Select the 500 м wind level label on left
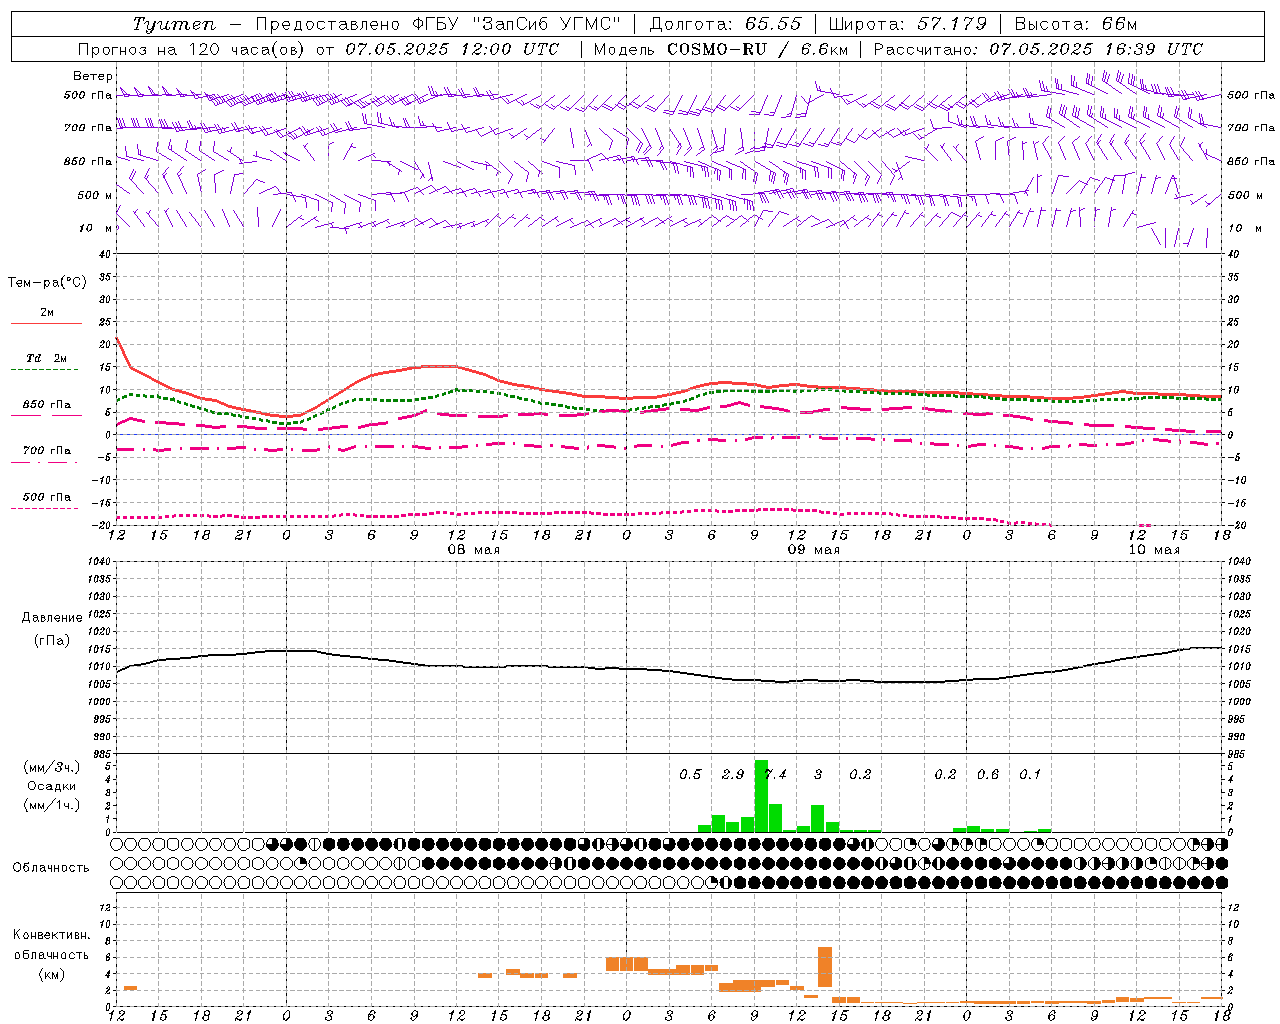This screenshot has width=1280, height=1024. click(95, 195)
